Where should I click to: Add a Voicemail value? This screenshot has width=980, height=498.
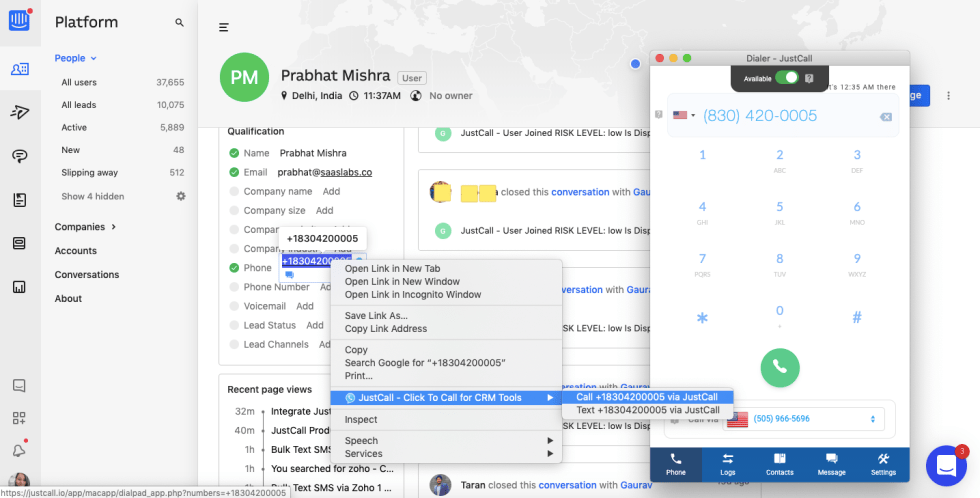[305, 306]
